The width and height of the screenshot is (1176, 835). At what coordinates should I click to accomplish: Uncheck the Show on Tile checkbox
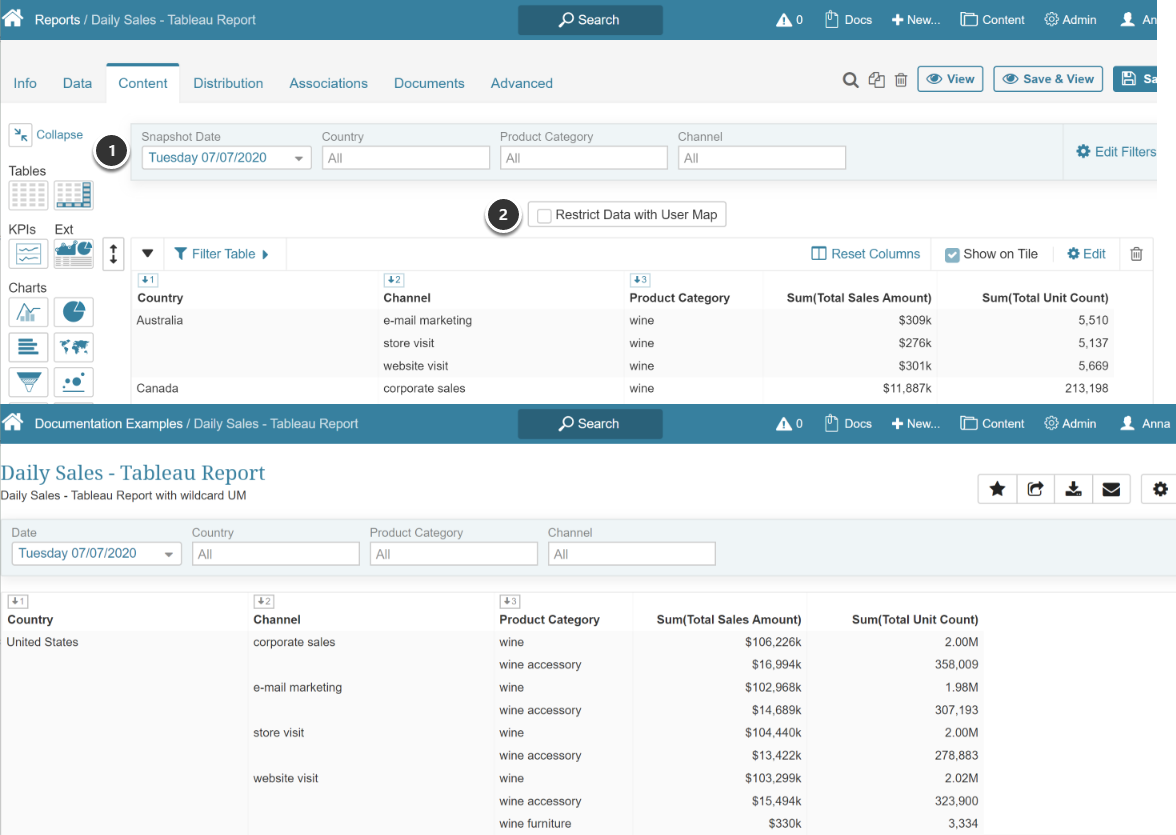(952, 255)
